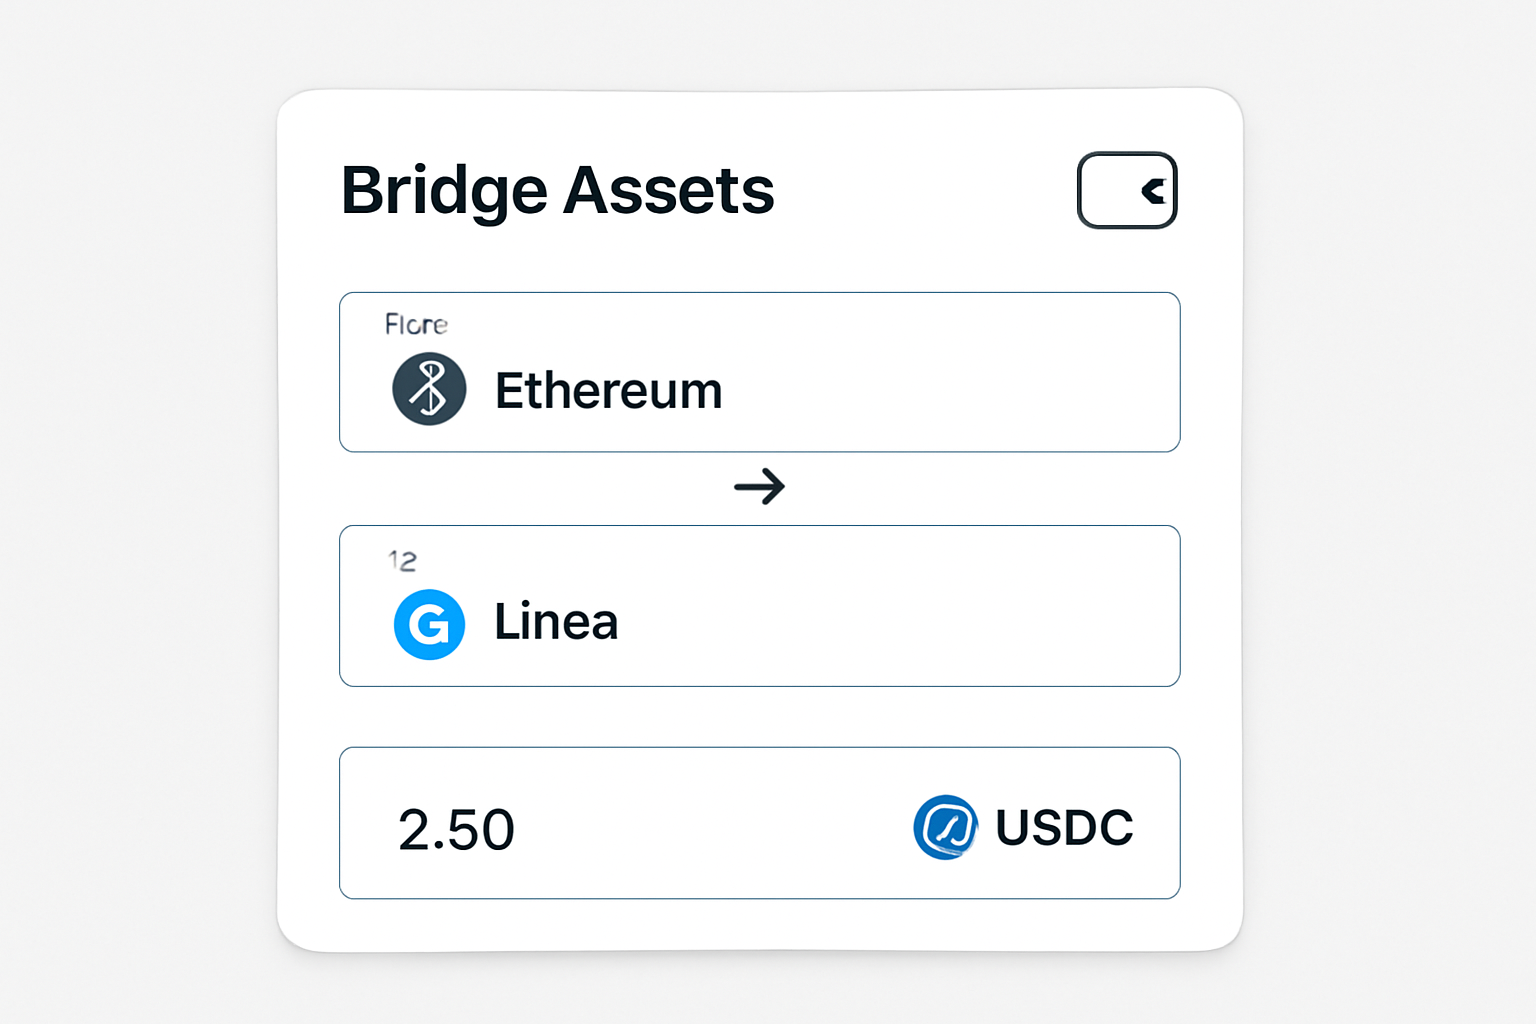Click the small label above Ethereum
The width and height of the screenshot is (1536, 1024).
click(x=416, y=324)
